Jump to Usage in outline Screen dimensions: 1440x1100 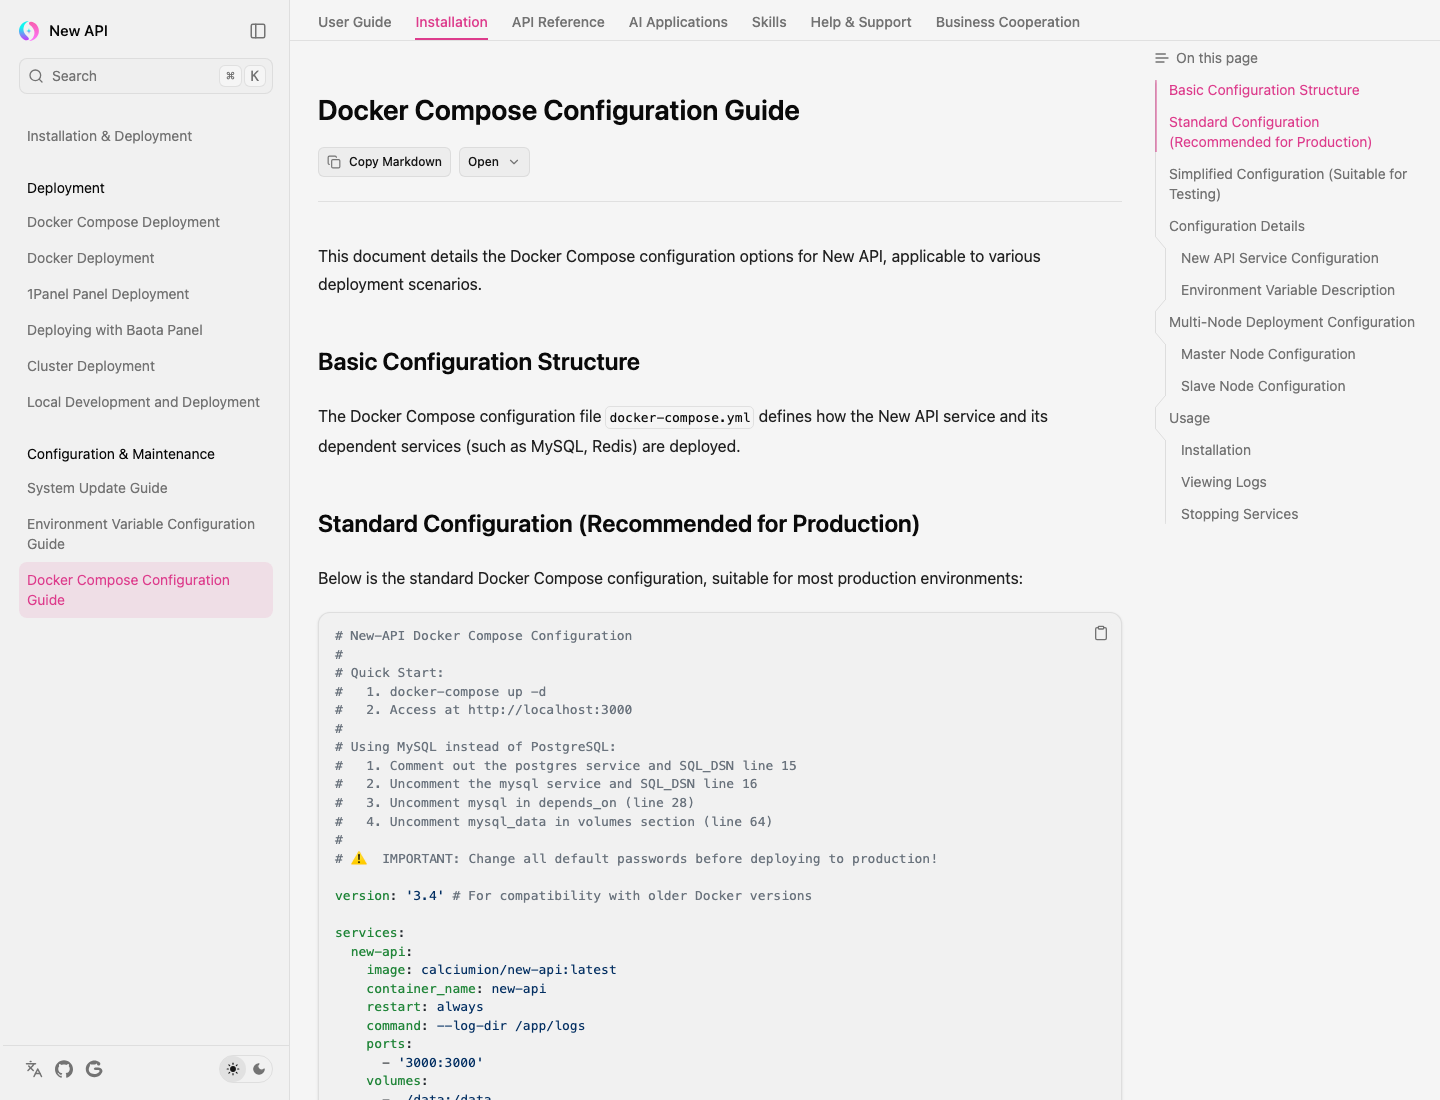coord(1189,418)
